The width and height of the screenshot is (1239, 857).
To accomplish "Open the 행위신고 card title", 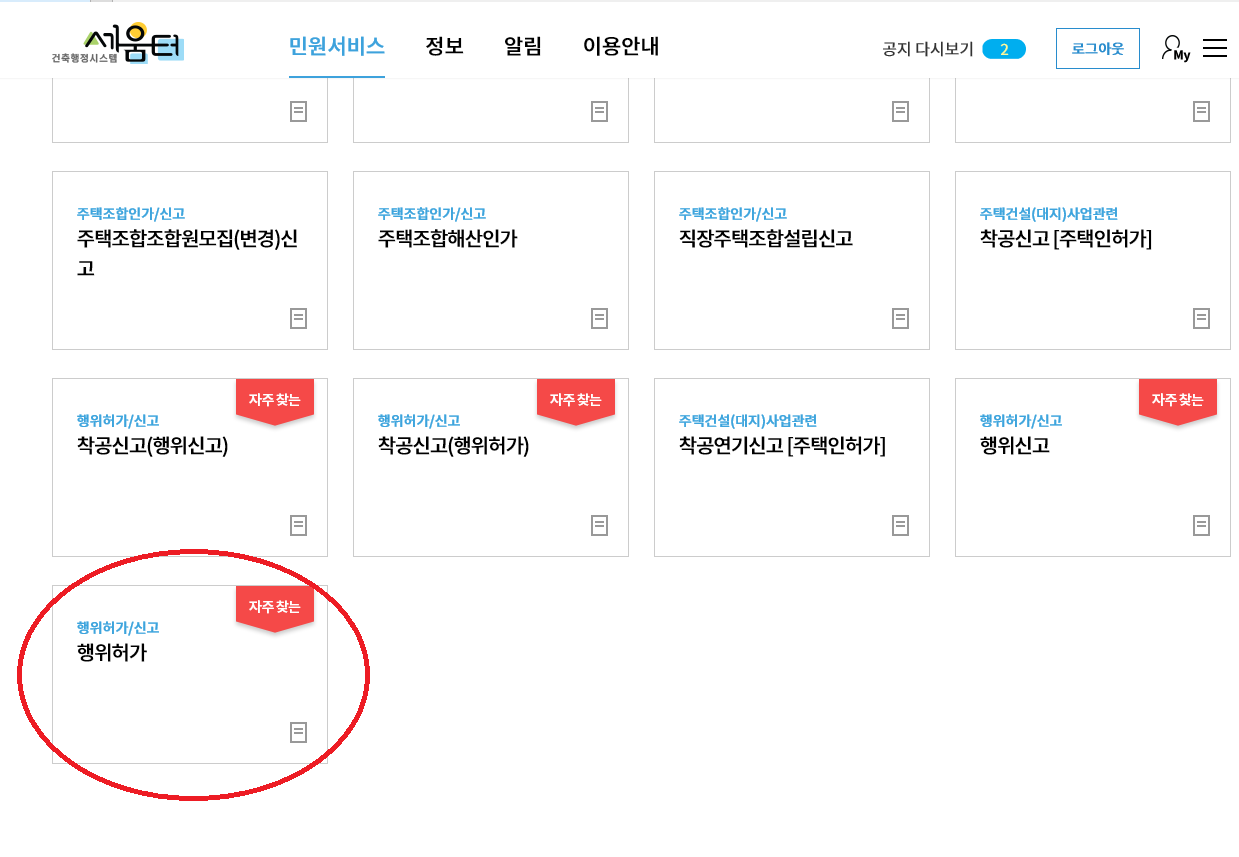I will (1014, 446).
